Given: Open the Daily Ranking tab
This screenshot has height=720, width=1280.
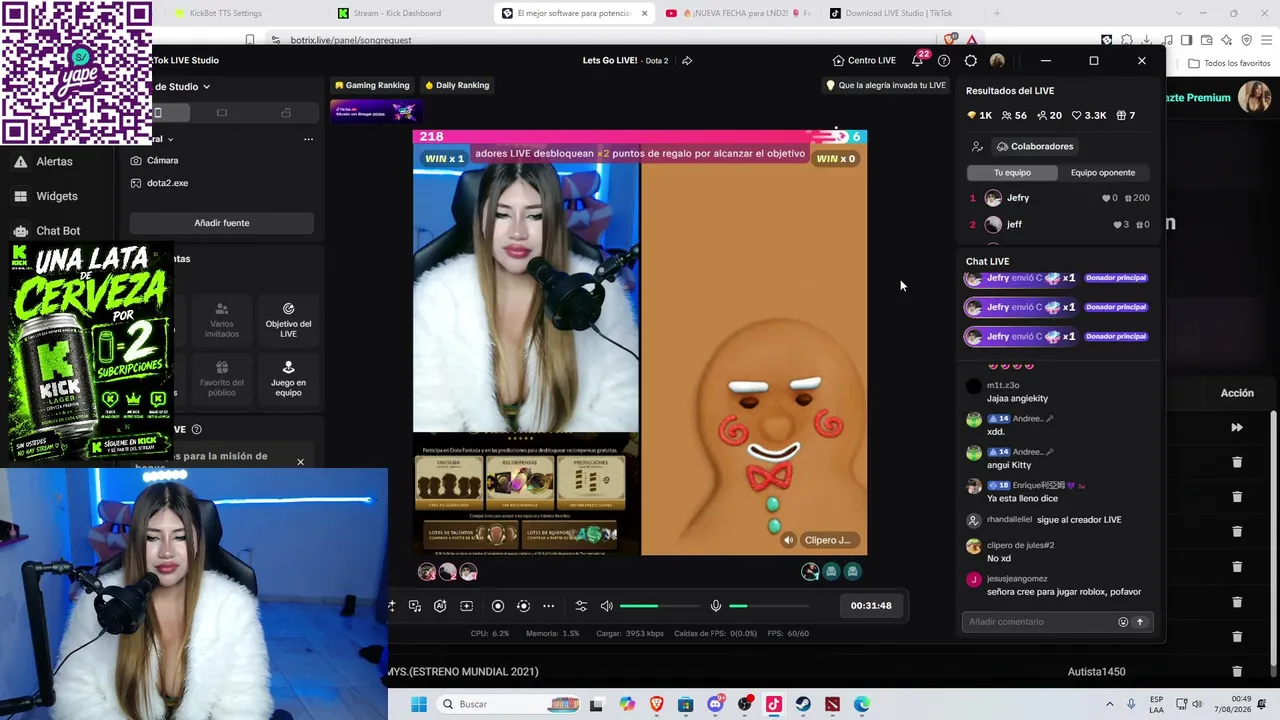Looking at the screenshot, I should [457, 85].
